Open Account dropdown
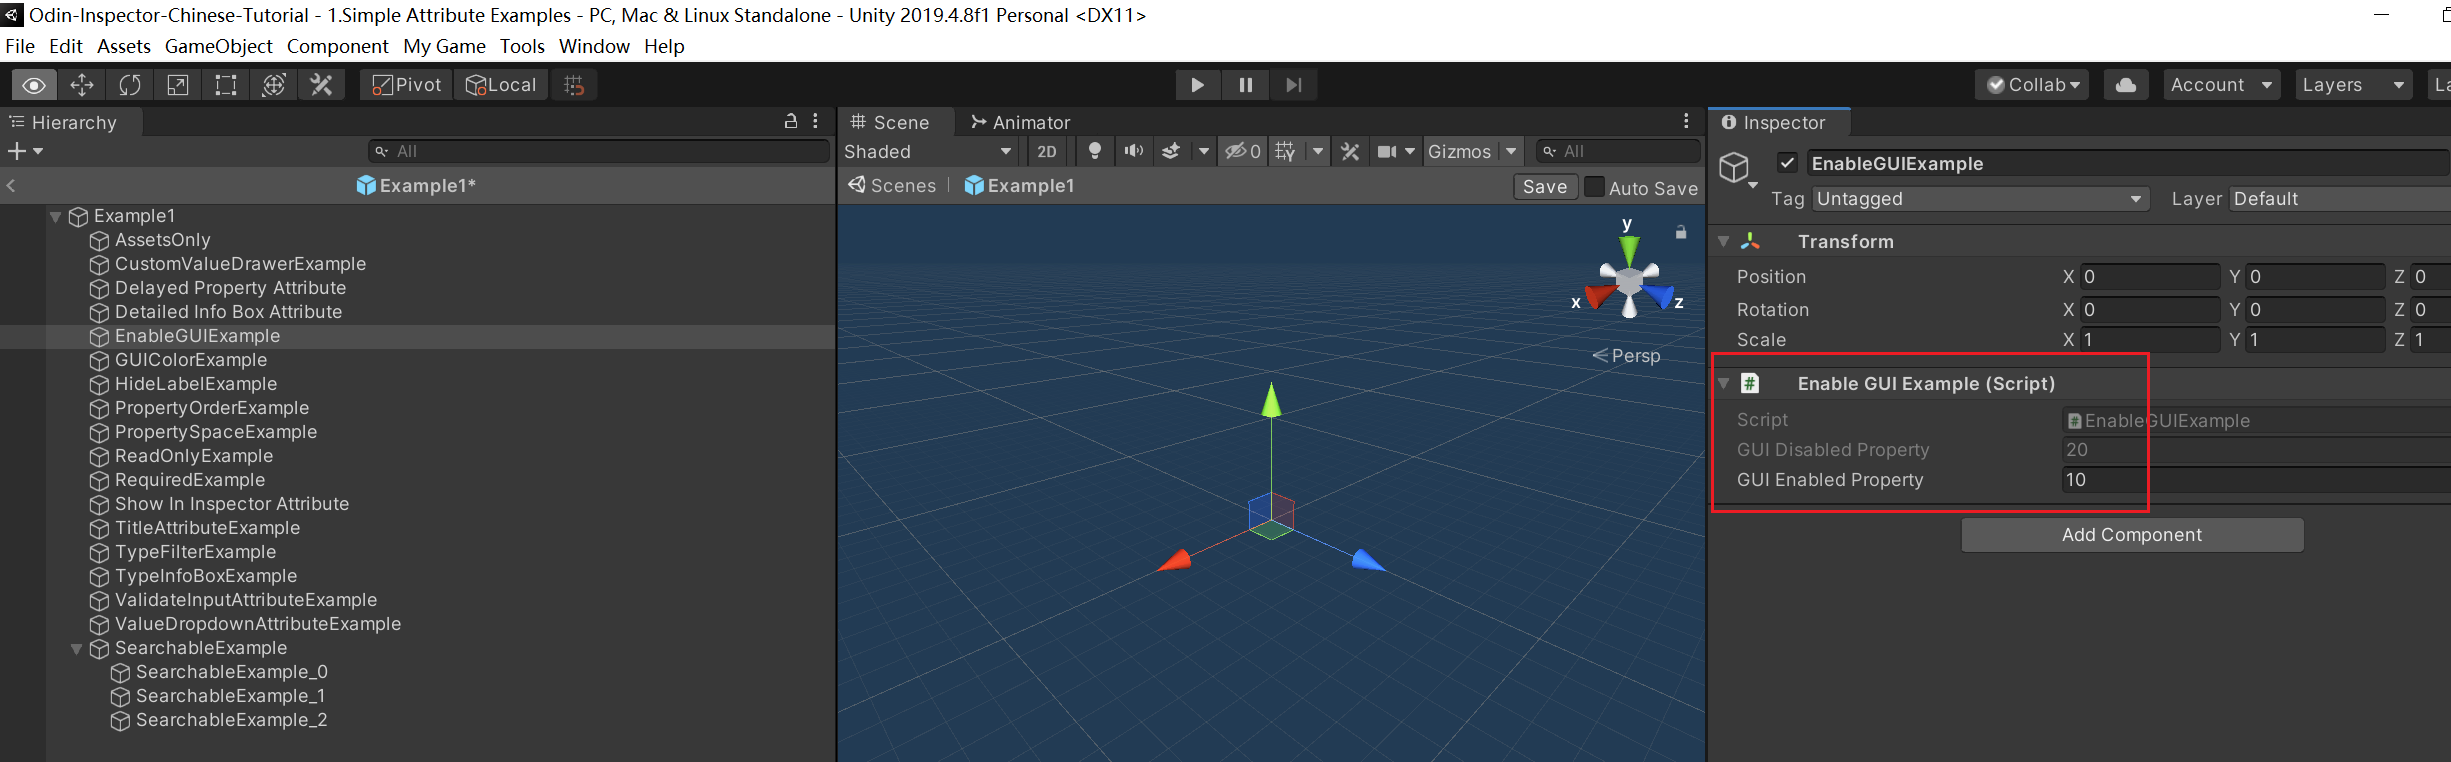 tap(2221, 85)
